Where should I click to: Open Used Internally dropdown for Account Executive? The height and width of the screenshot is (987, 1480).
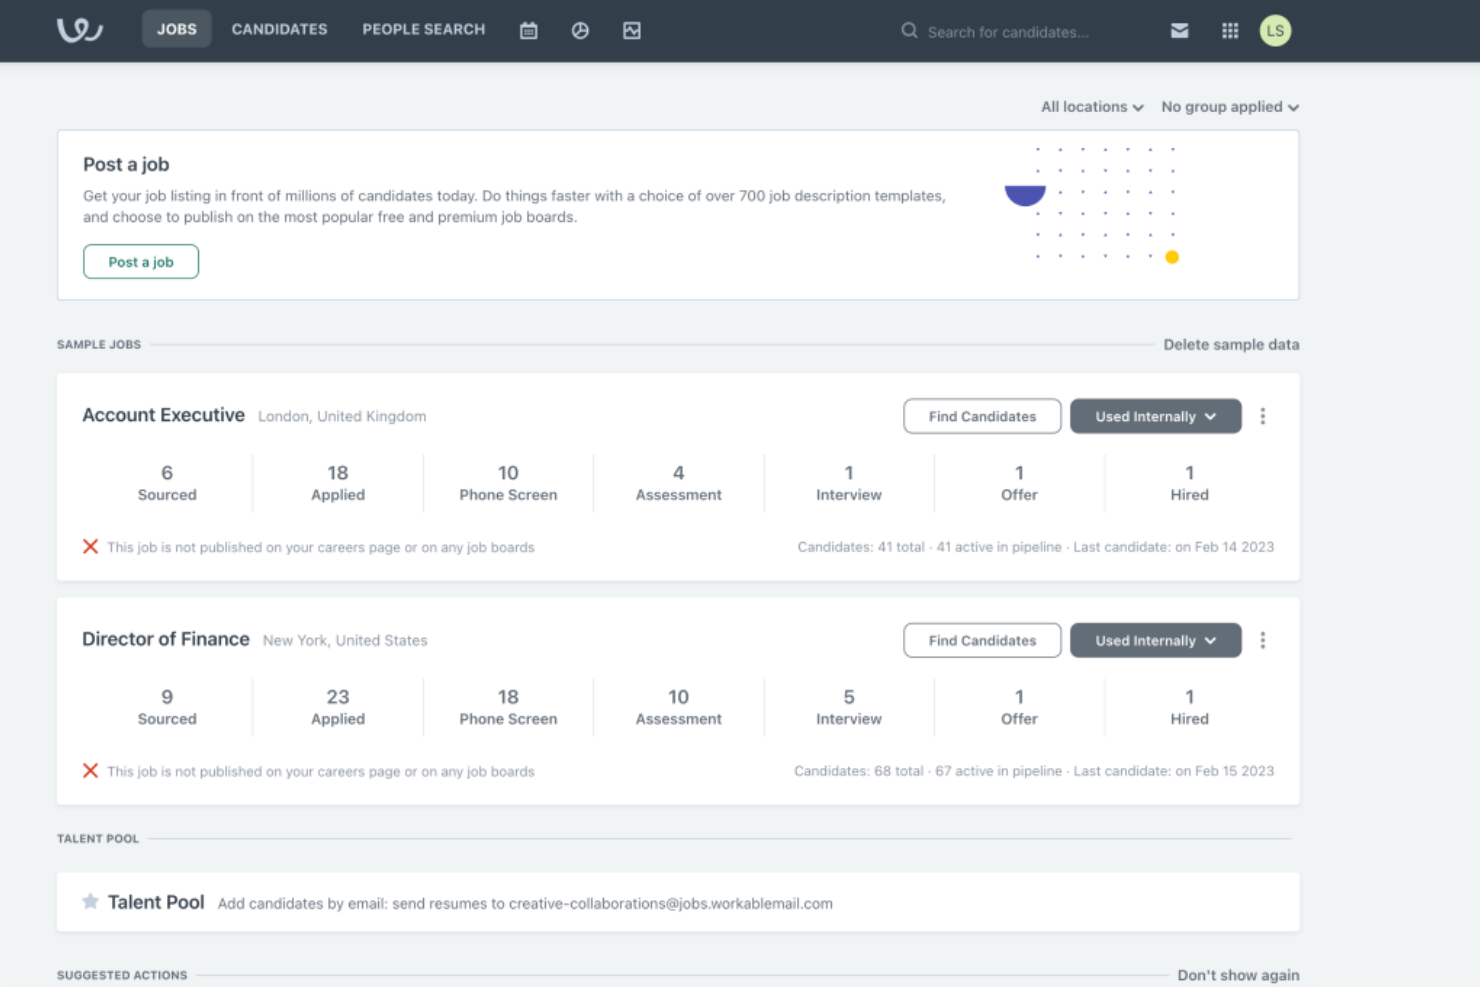pos(1155,416)
